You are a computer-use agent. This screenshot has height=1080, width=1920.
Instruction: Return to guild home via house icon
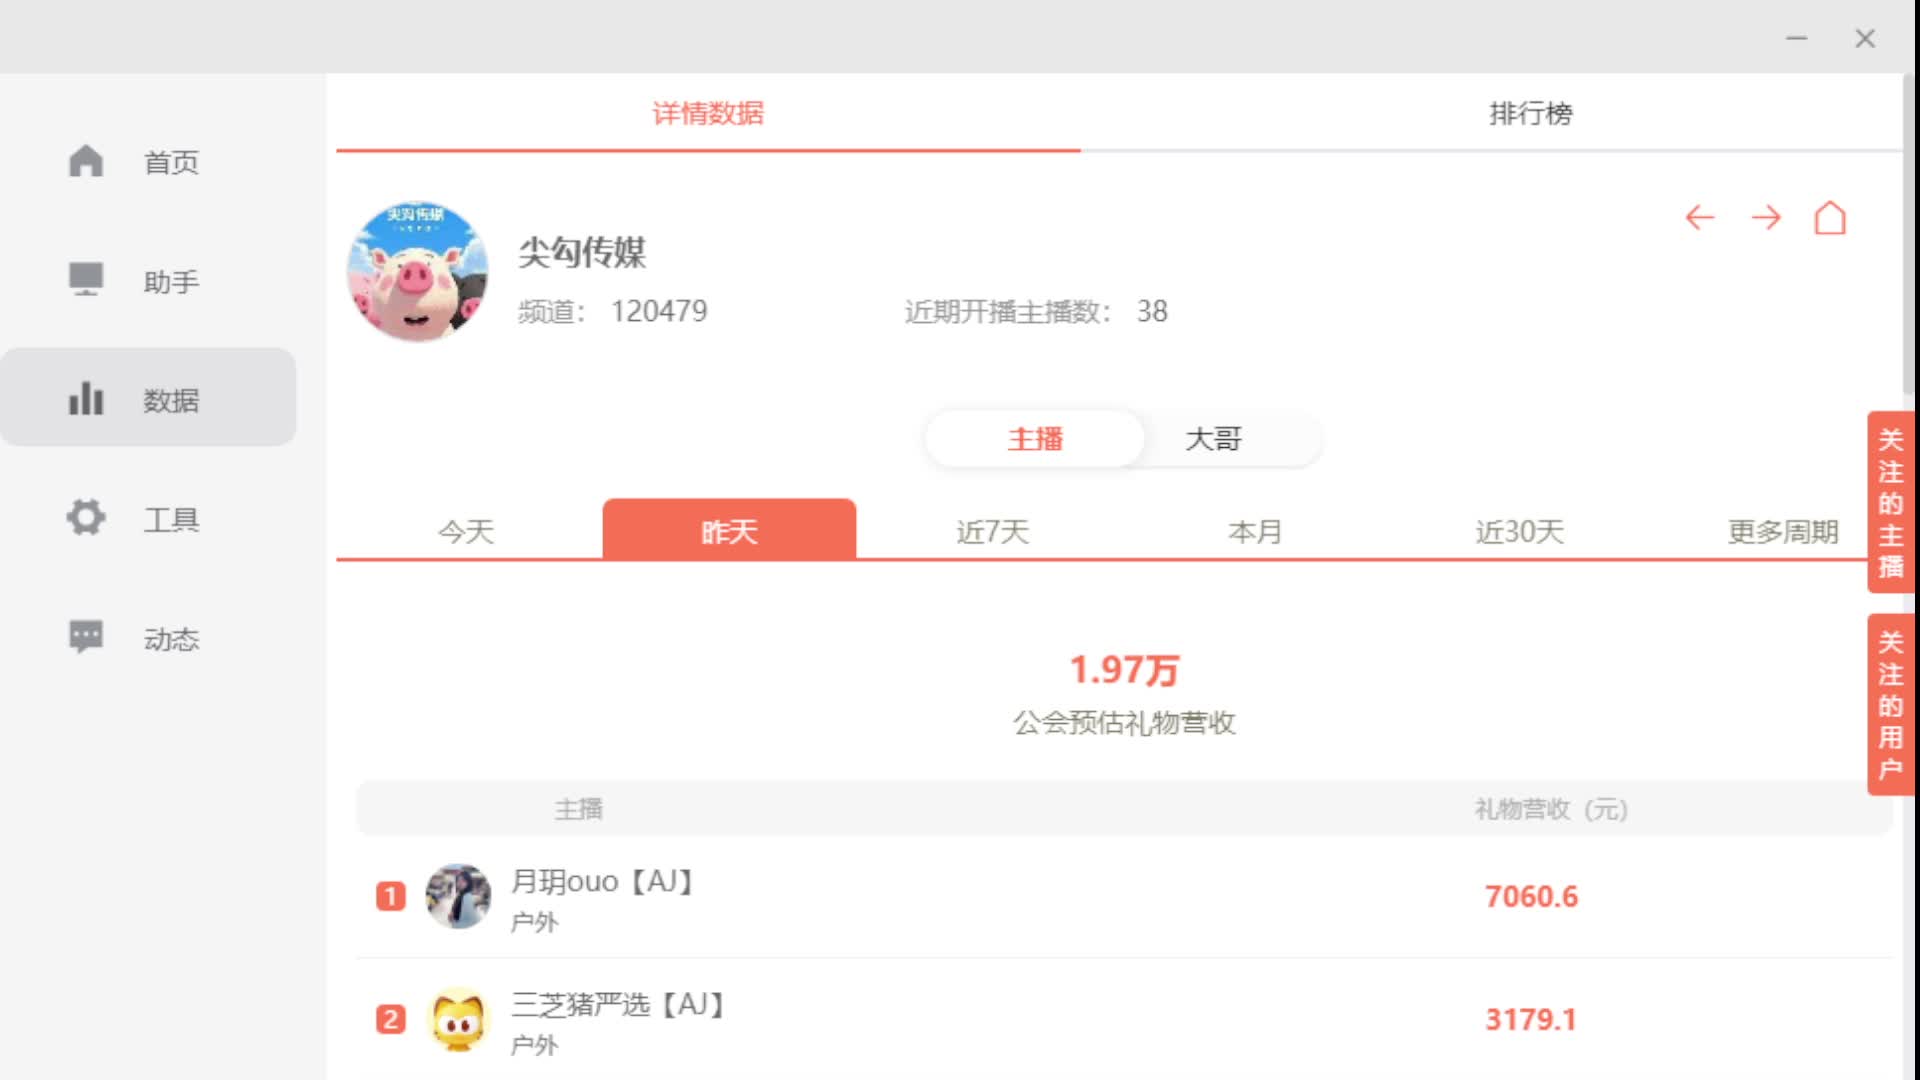pos(1830,217)
